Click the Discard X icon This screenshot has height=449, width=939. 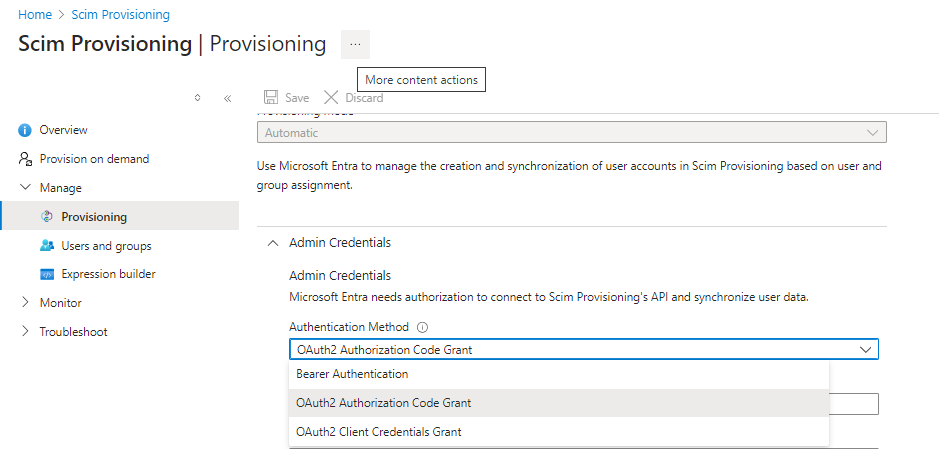(x=331, y=98)
